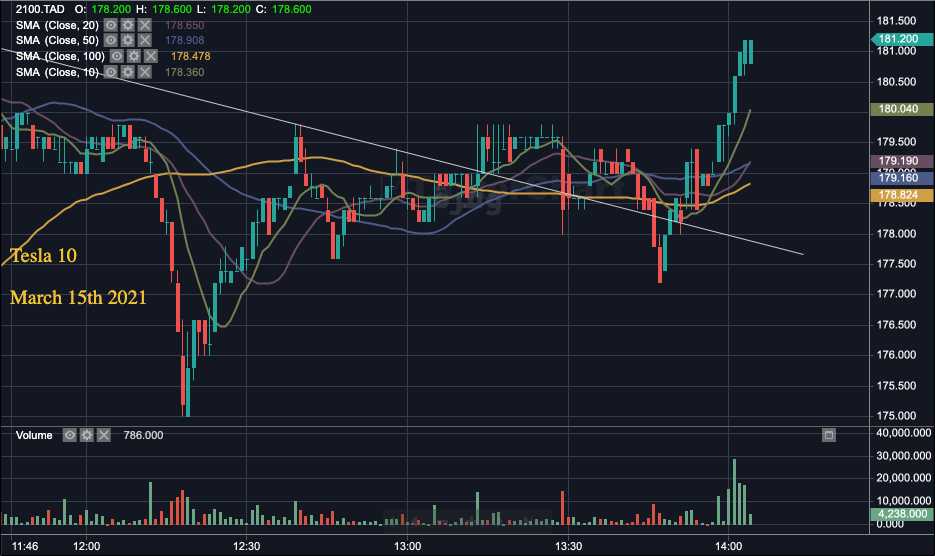Toggle visibility of SMA (Close, 50)
Viewport: 935px width, 556px height.
point(111,40)
